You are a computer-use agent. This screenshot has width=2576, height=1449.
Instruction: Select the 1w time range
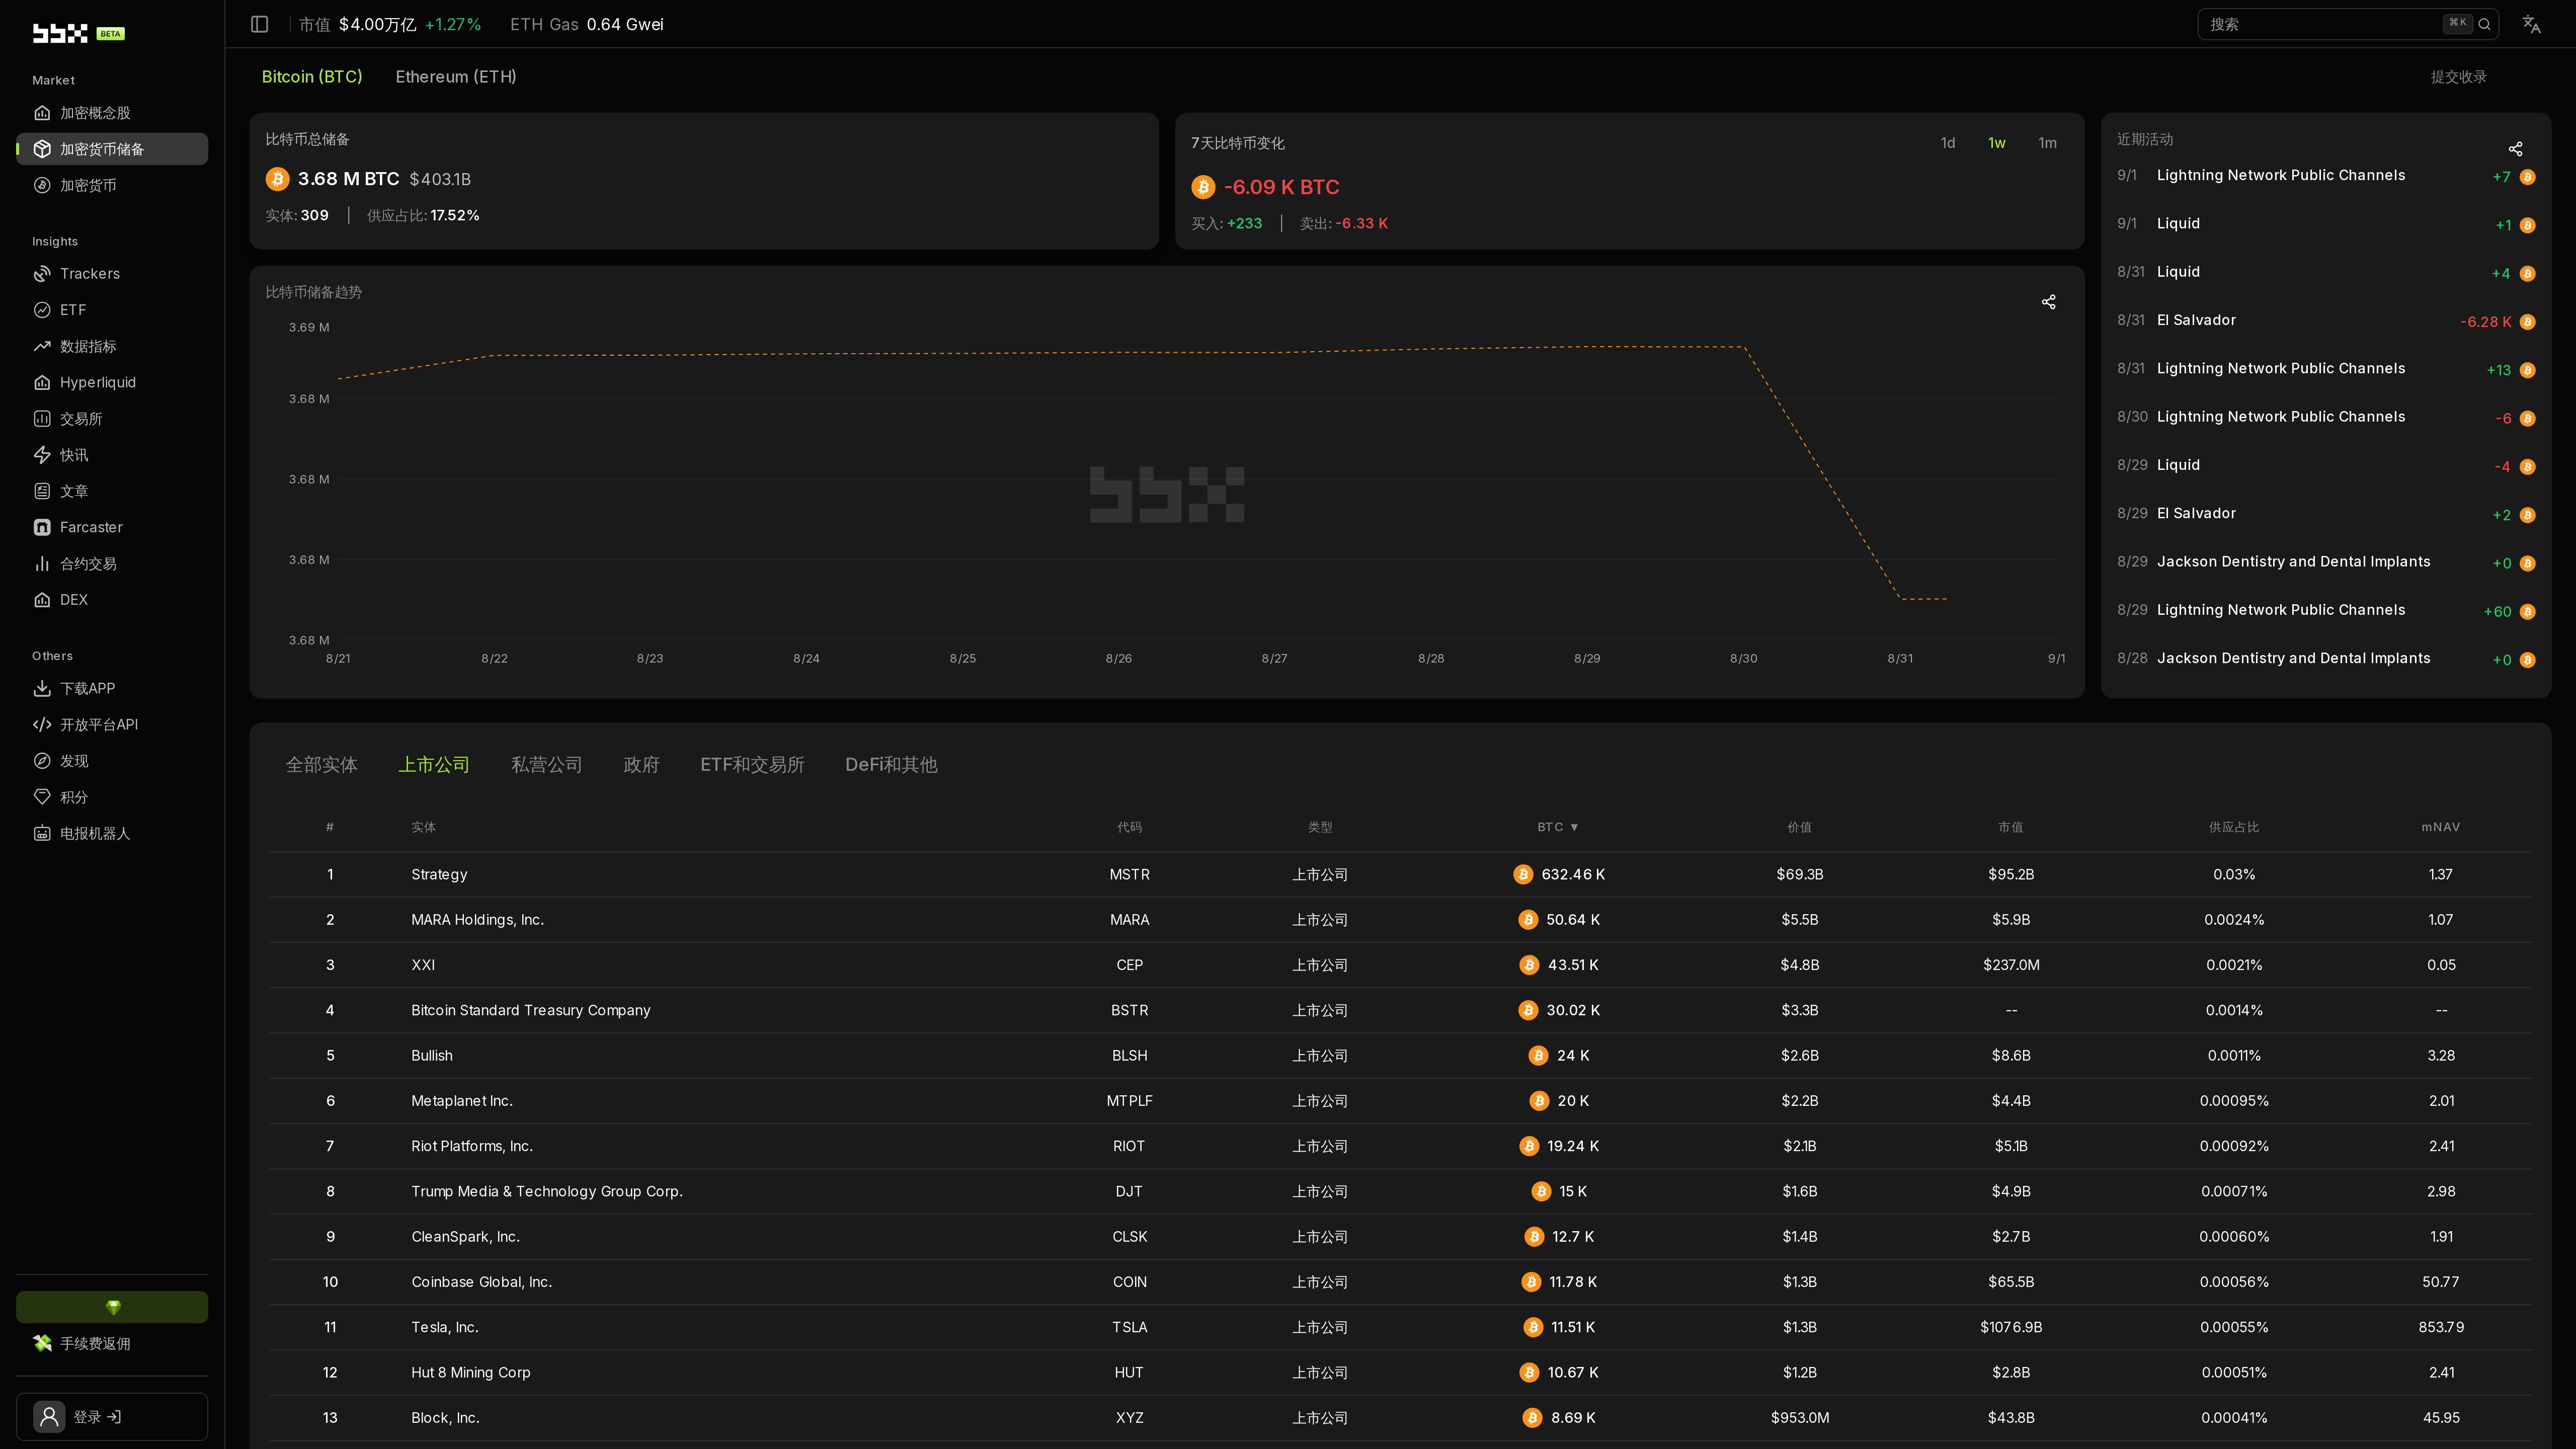(1997, 143)
